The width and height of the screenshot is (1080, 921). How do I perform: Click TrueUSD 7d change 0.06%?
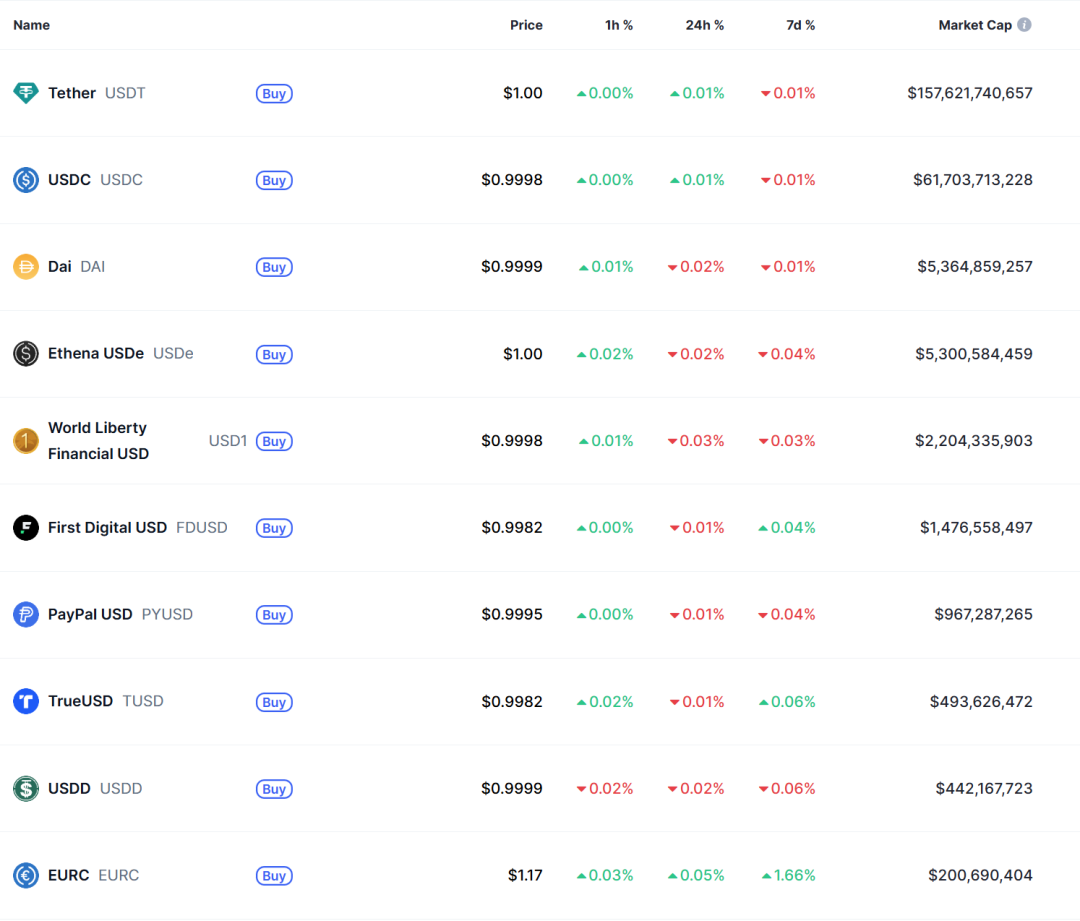(787, 702)
